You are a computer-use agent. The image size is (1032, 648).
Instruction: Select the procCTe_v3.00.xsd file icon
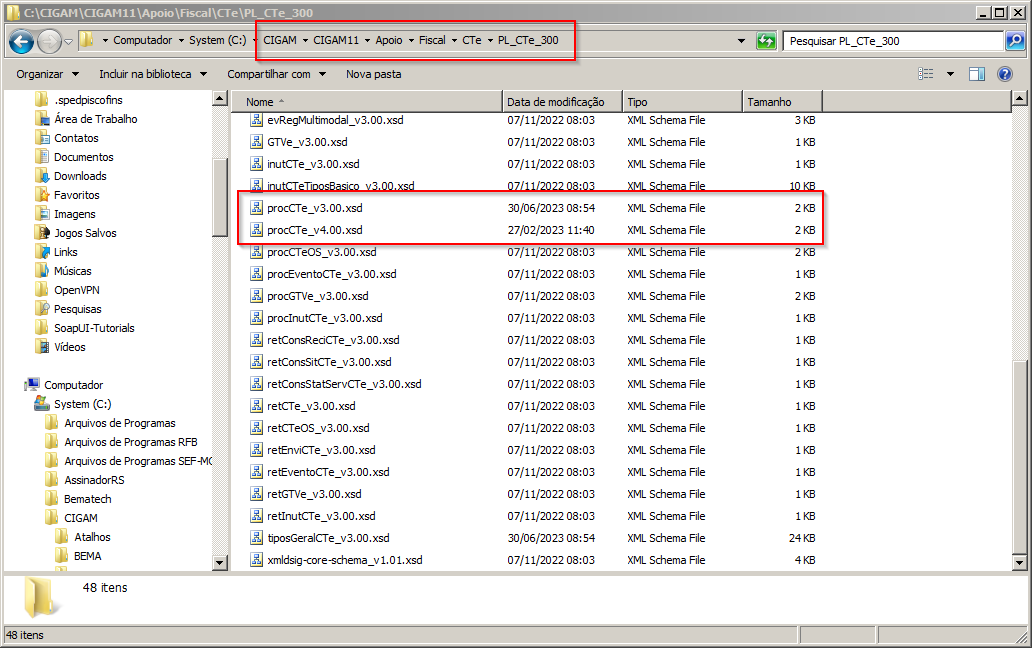coord(257,208)
